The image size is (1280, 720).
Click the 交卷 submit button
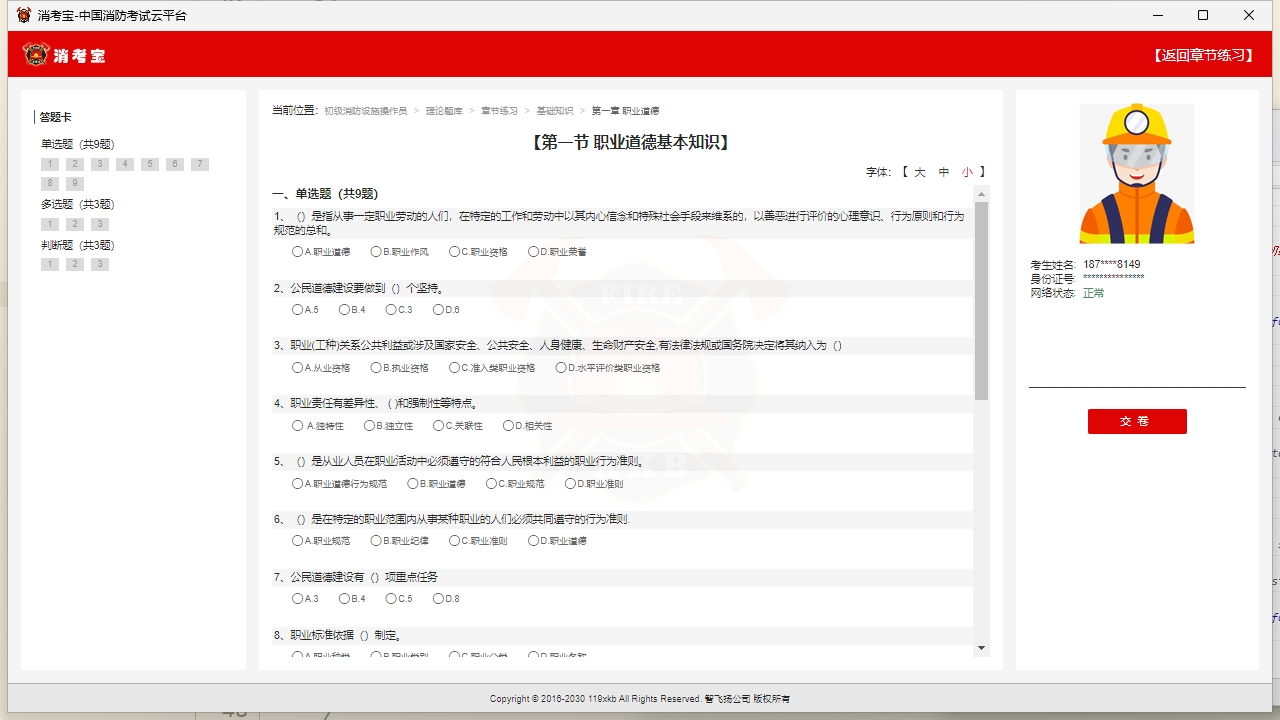(1137, 421)
